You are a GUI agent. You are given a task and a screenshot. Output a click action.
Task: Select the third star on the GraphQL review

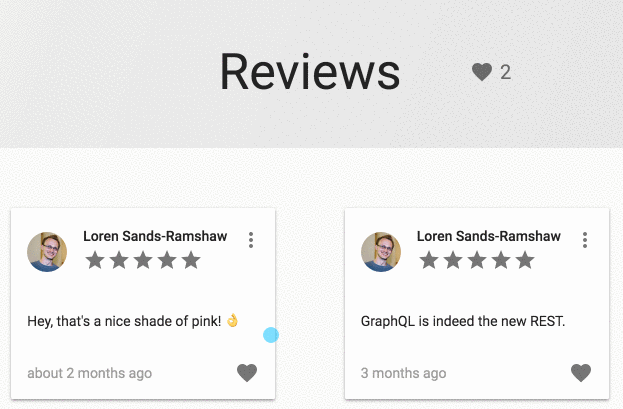477,260
